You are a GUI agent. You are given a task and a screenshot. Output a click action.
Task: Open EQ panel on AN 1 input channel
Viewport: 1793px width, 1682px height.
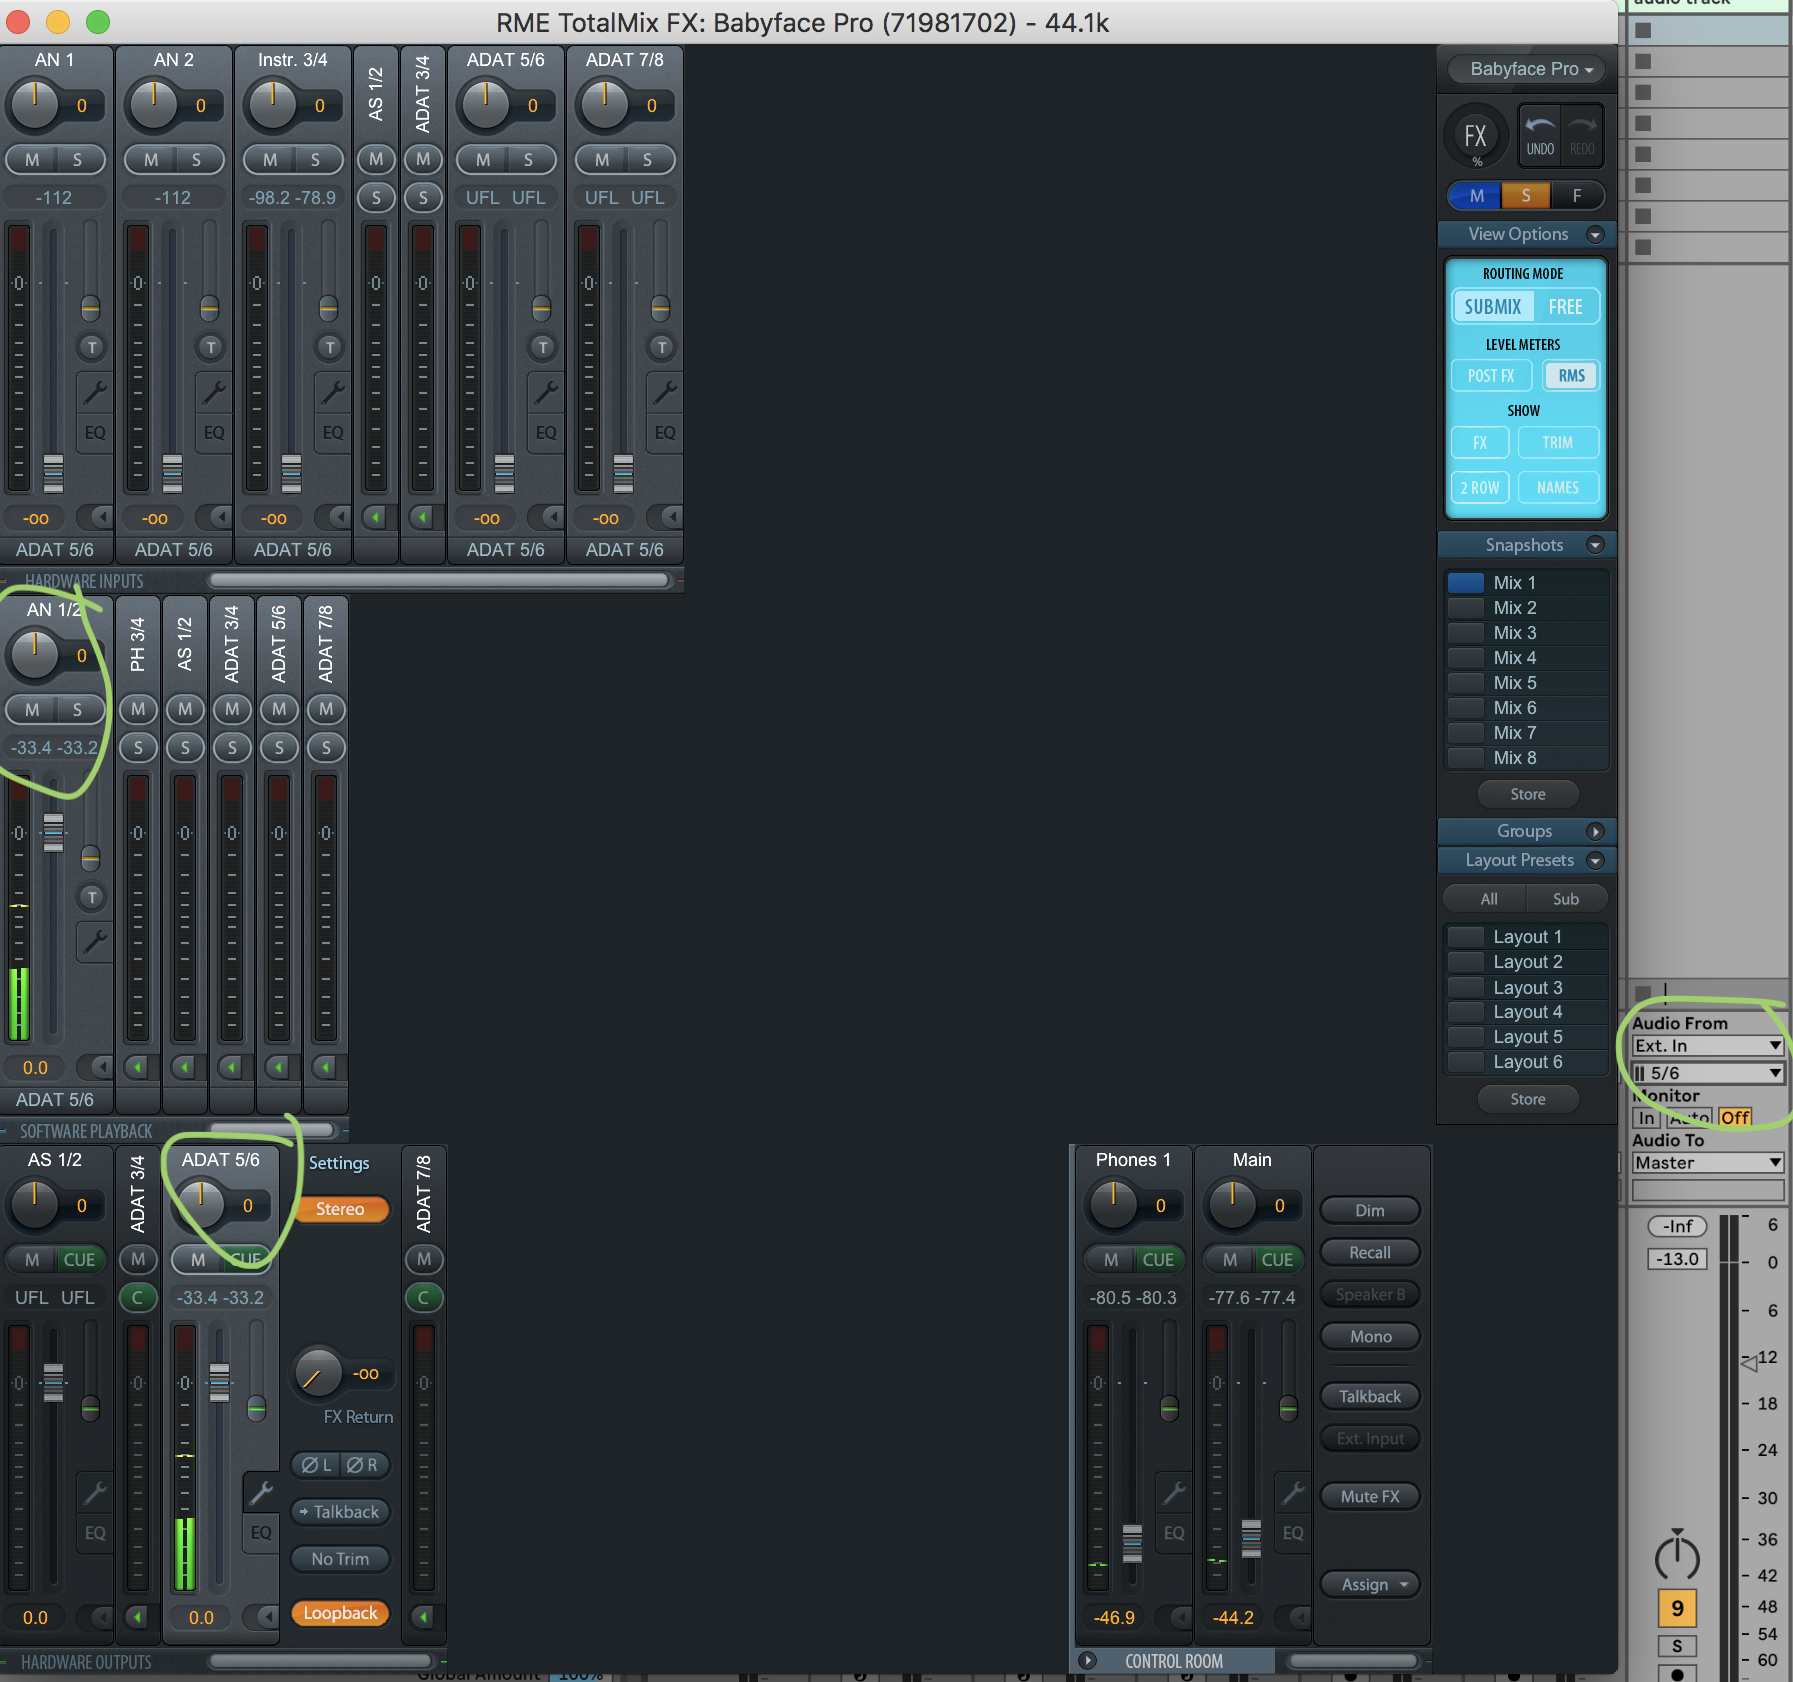pos(95,433)
